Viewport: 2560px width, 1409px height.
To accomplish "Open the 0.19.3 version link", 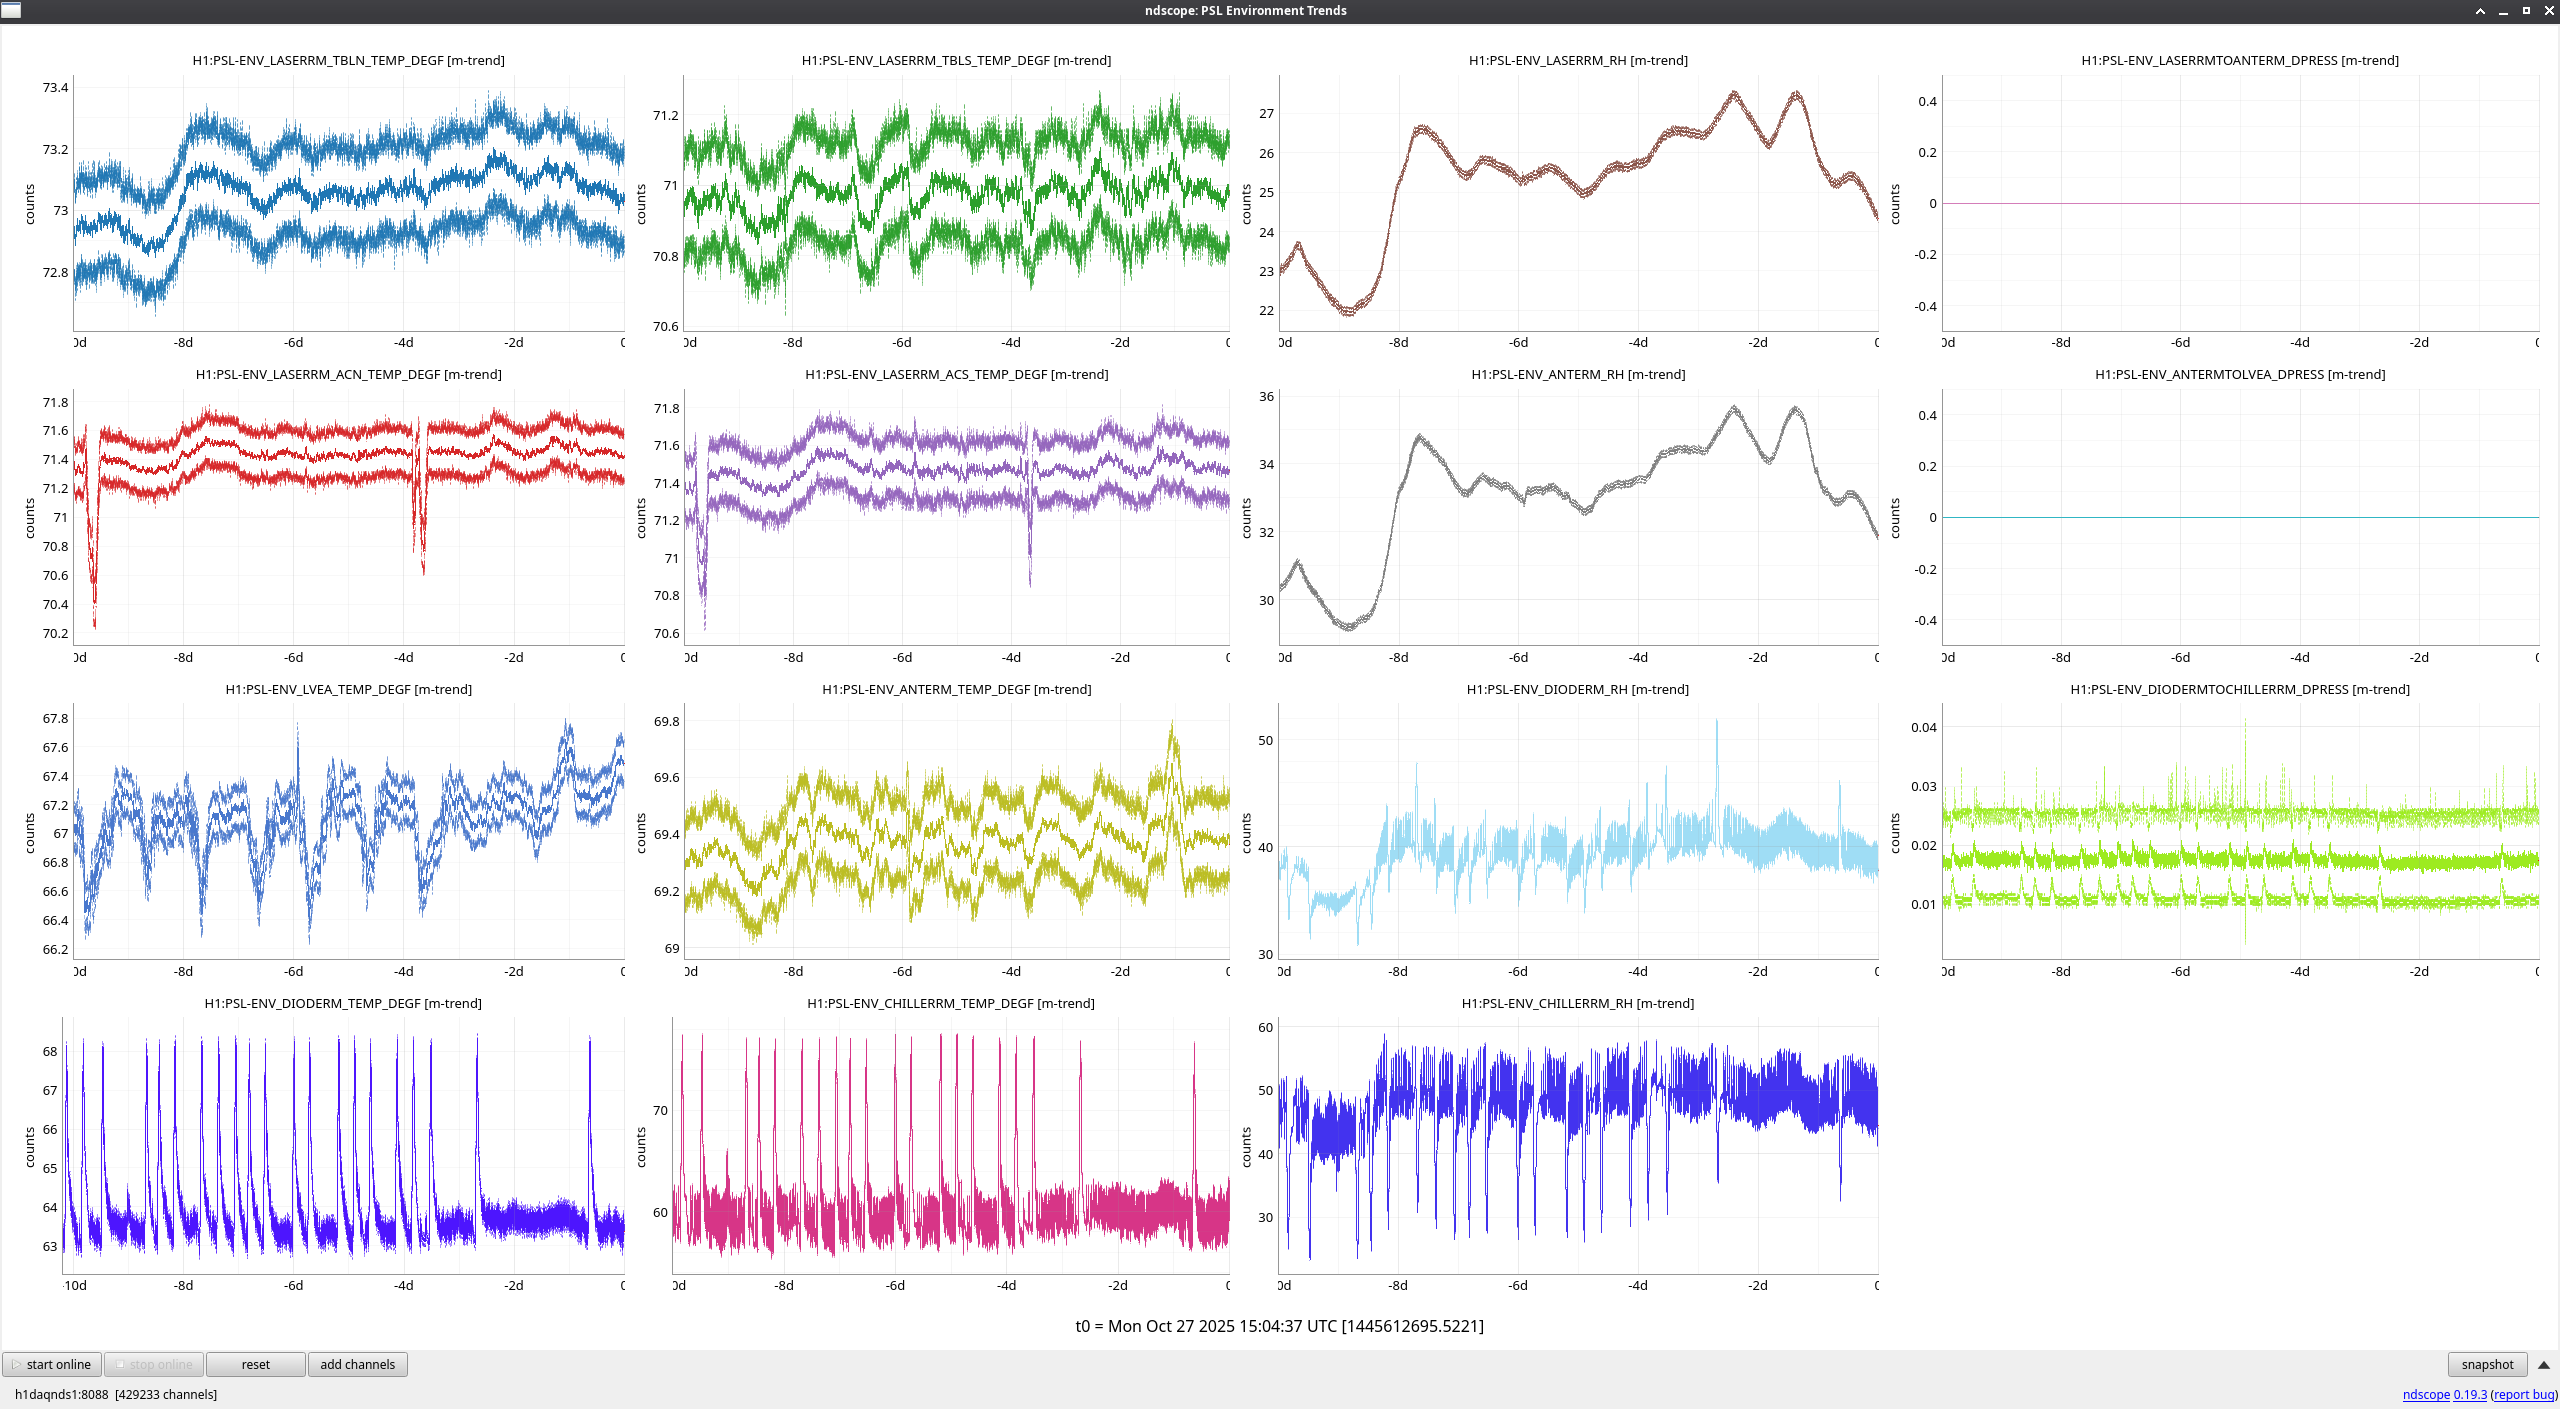I will (2470, 1394).
